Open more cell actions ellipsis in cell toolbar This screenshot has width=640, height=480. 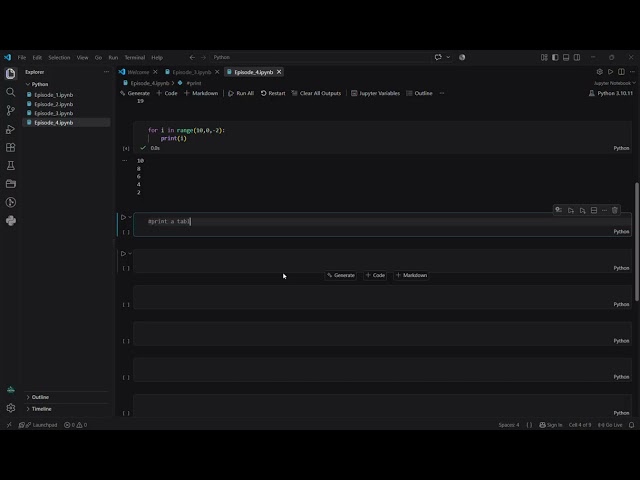tap(604, 210)
